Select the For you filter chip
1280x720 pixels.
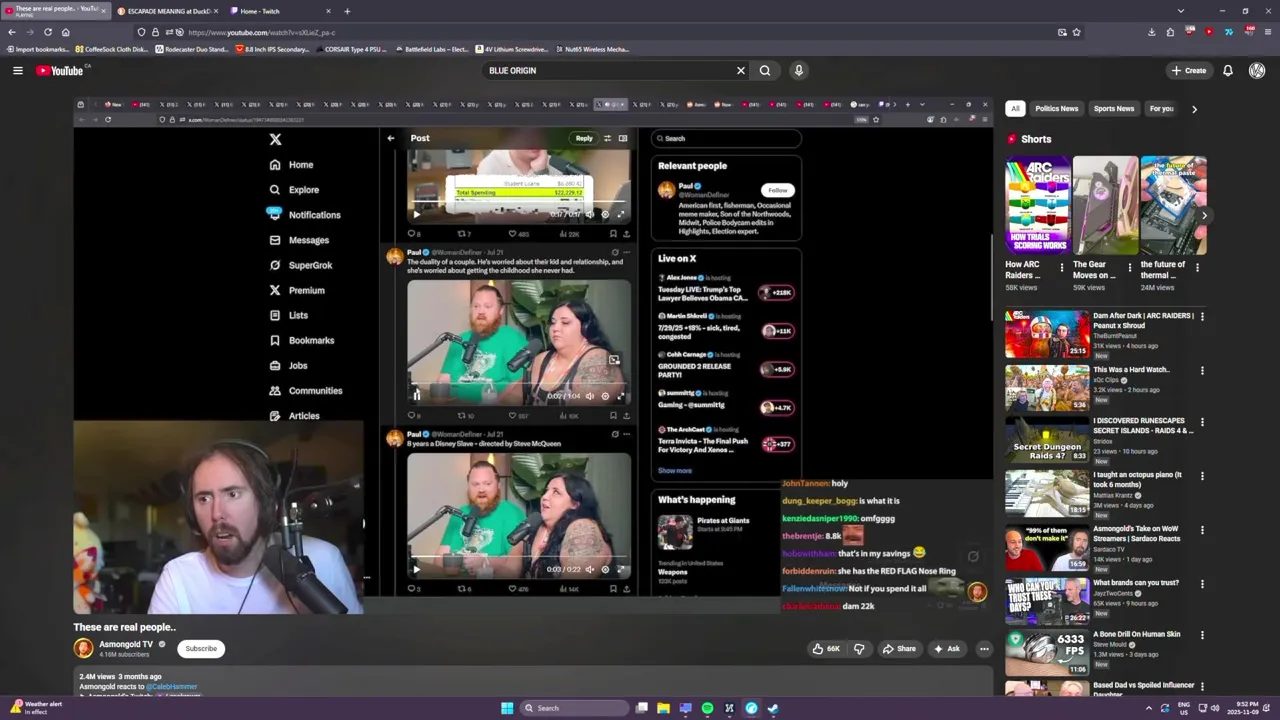point(1161,108)
